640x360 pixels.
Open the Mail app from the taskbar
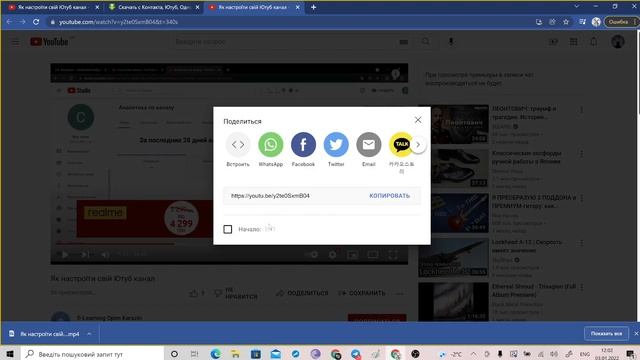276,354
